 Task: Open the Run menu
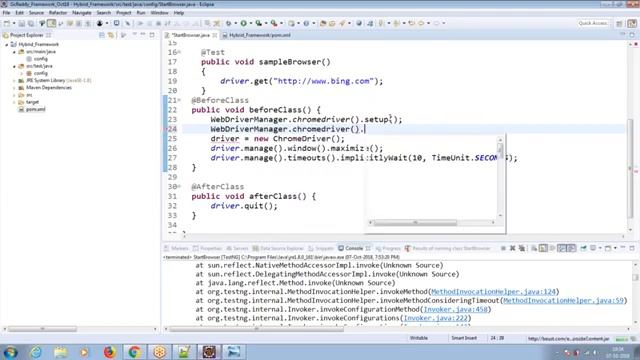click(x=141, y=13)
